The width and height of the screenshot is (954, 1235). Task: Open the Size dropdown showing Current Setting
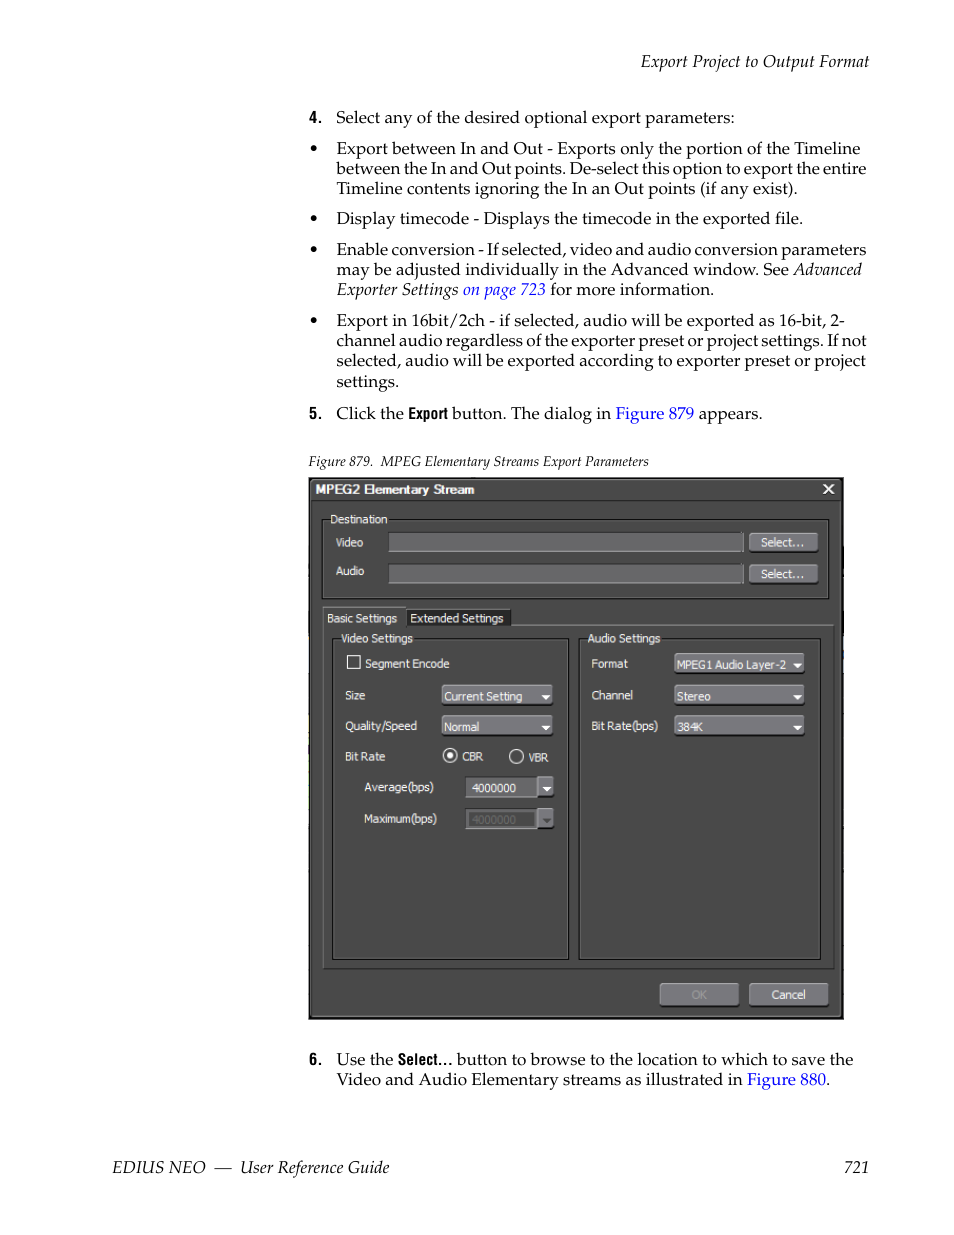pyautogui.click(x=497, y=696)
